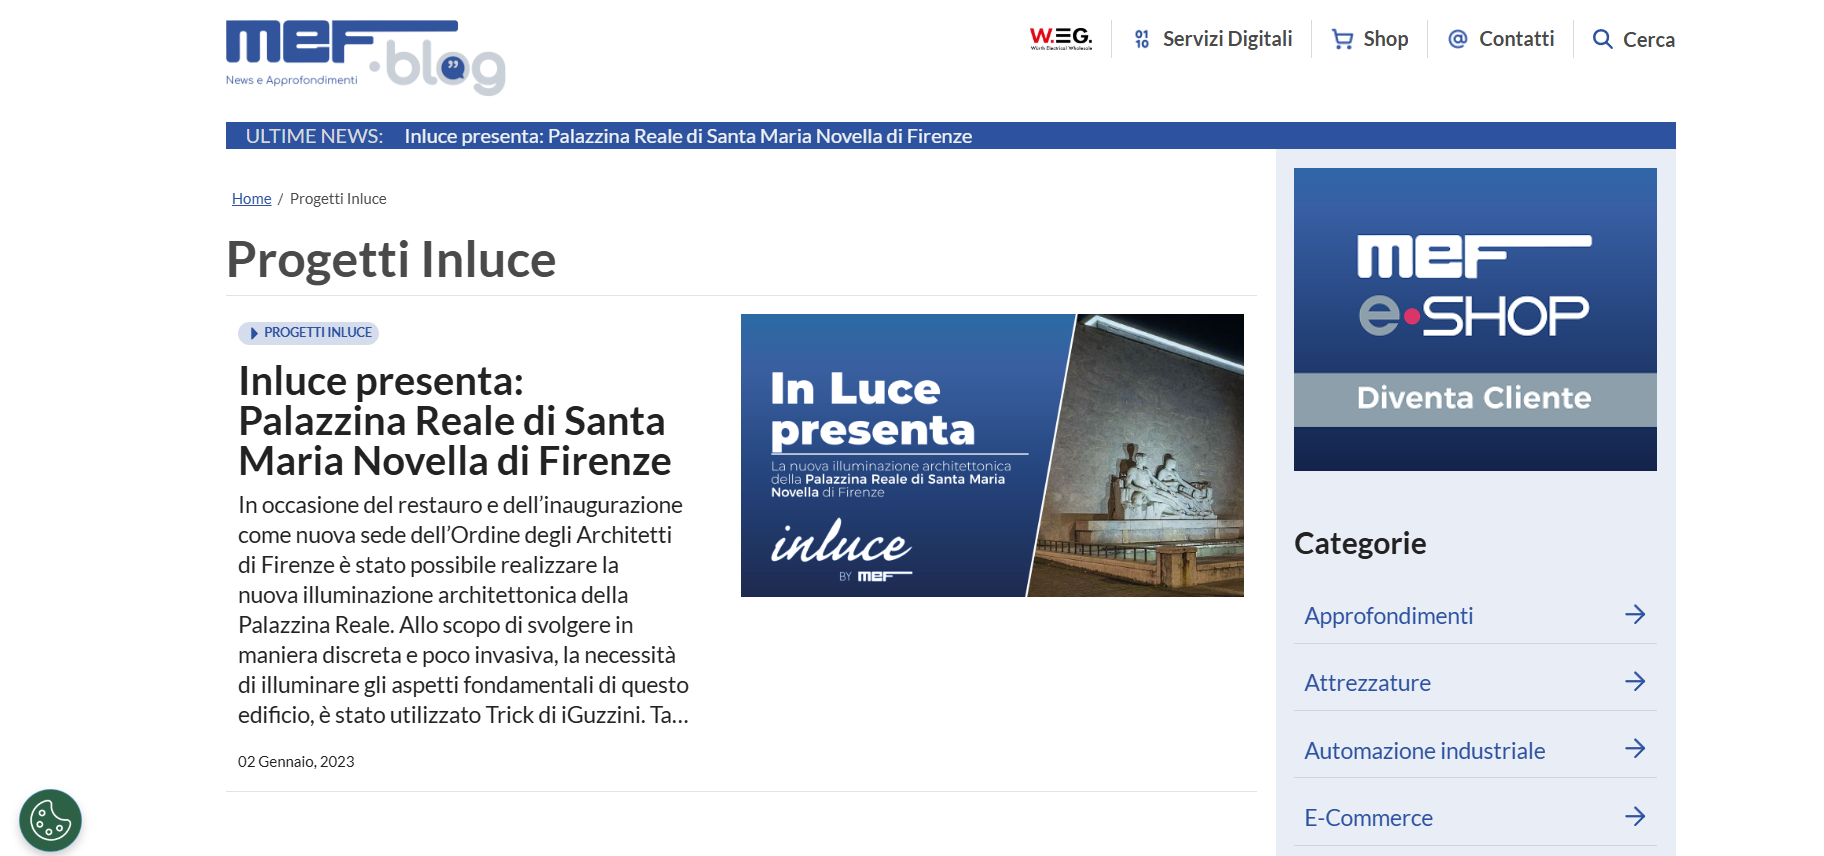This screenshot has height=856, width=1824.
Task: Click the Progetti Inluce page heading
Action: [x=391, y=260]
